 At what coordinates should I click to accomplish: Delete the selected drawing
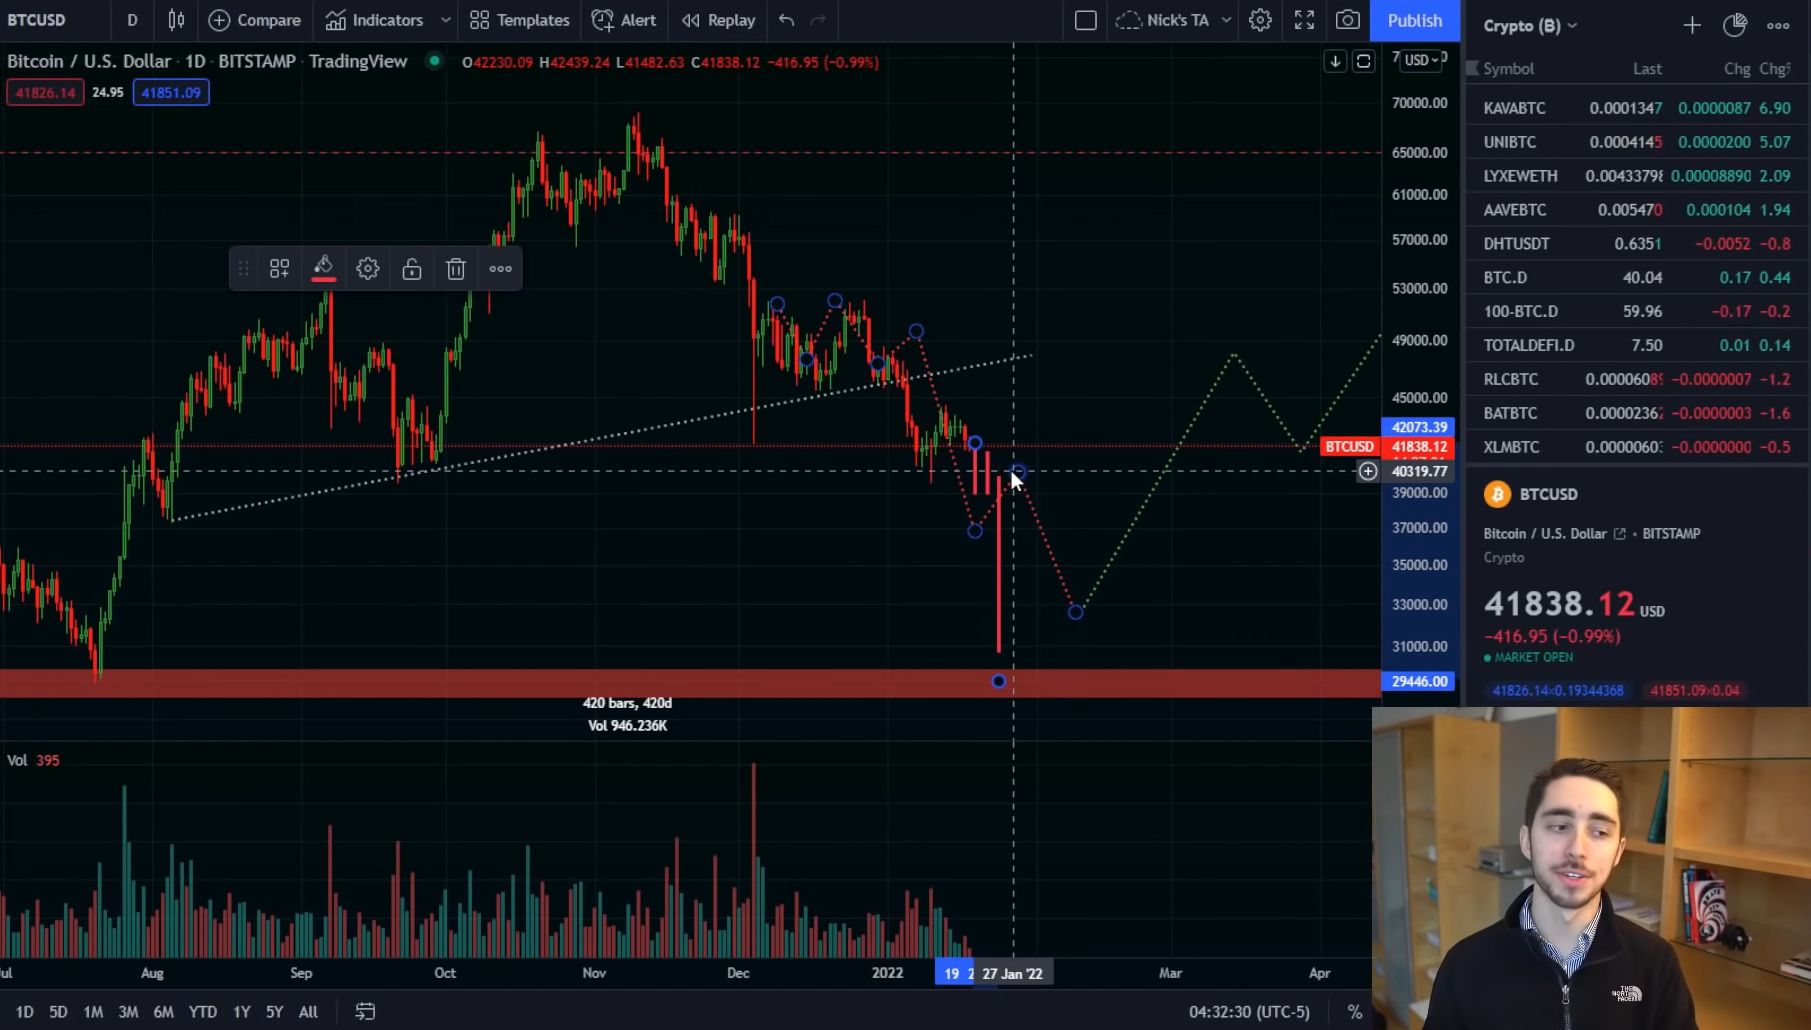[456, 269]
